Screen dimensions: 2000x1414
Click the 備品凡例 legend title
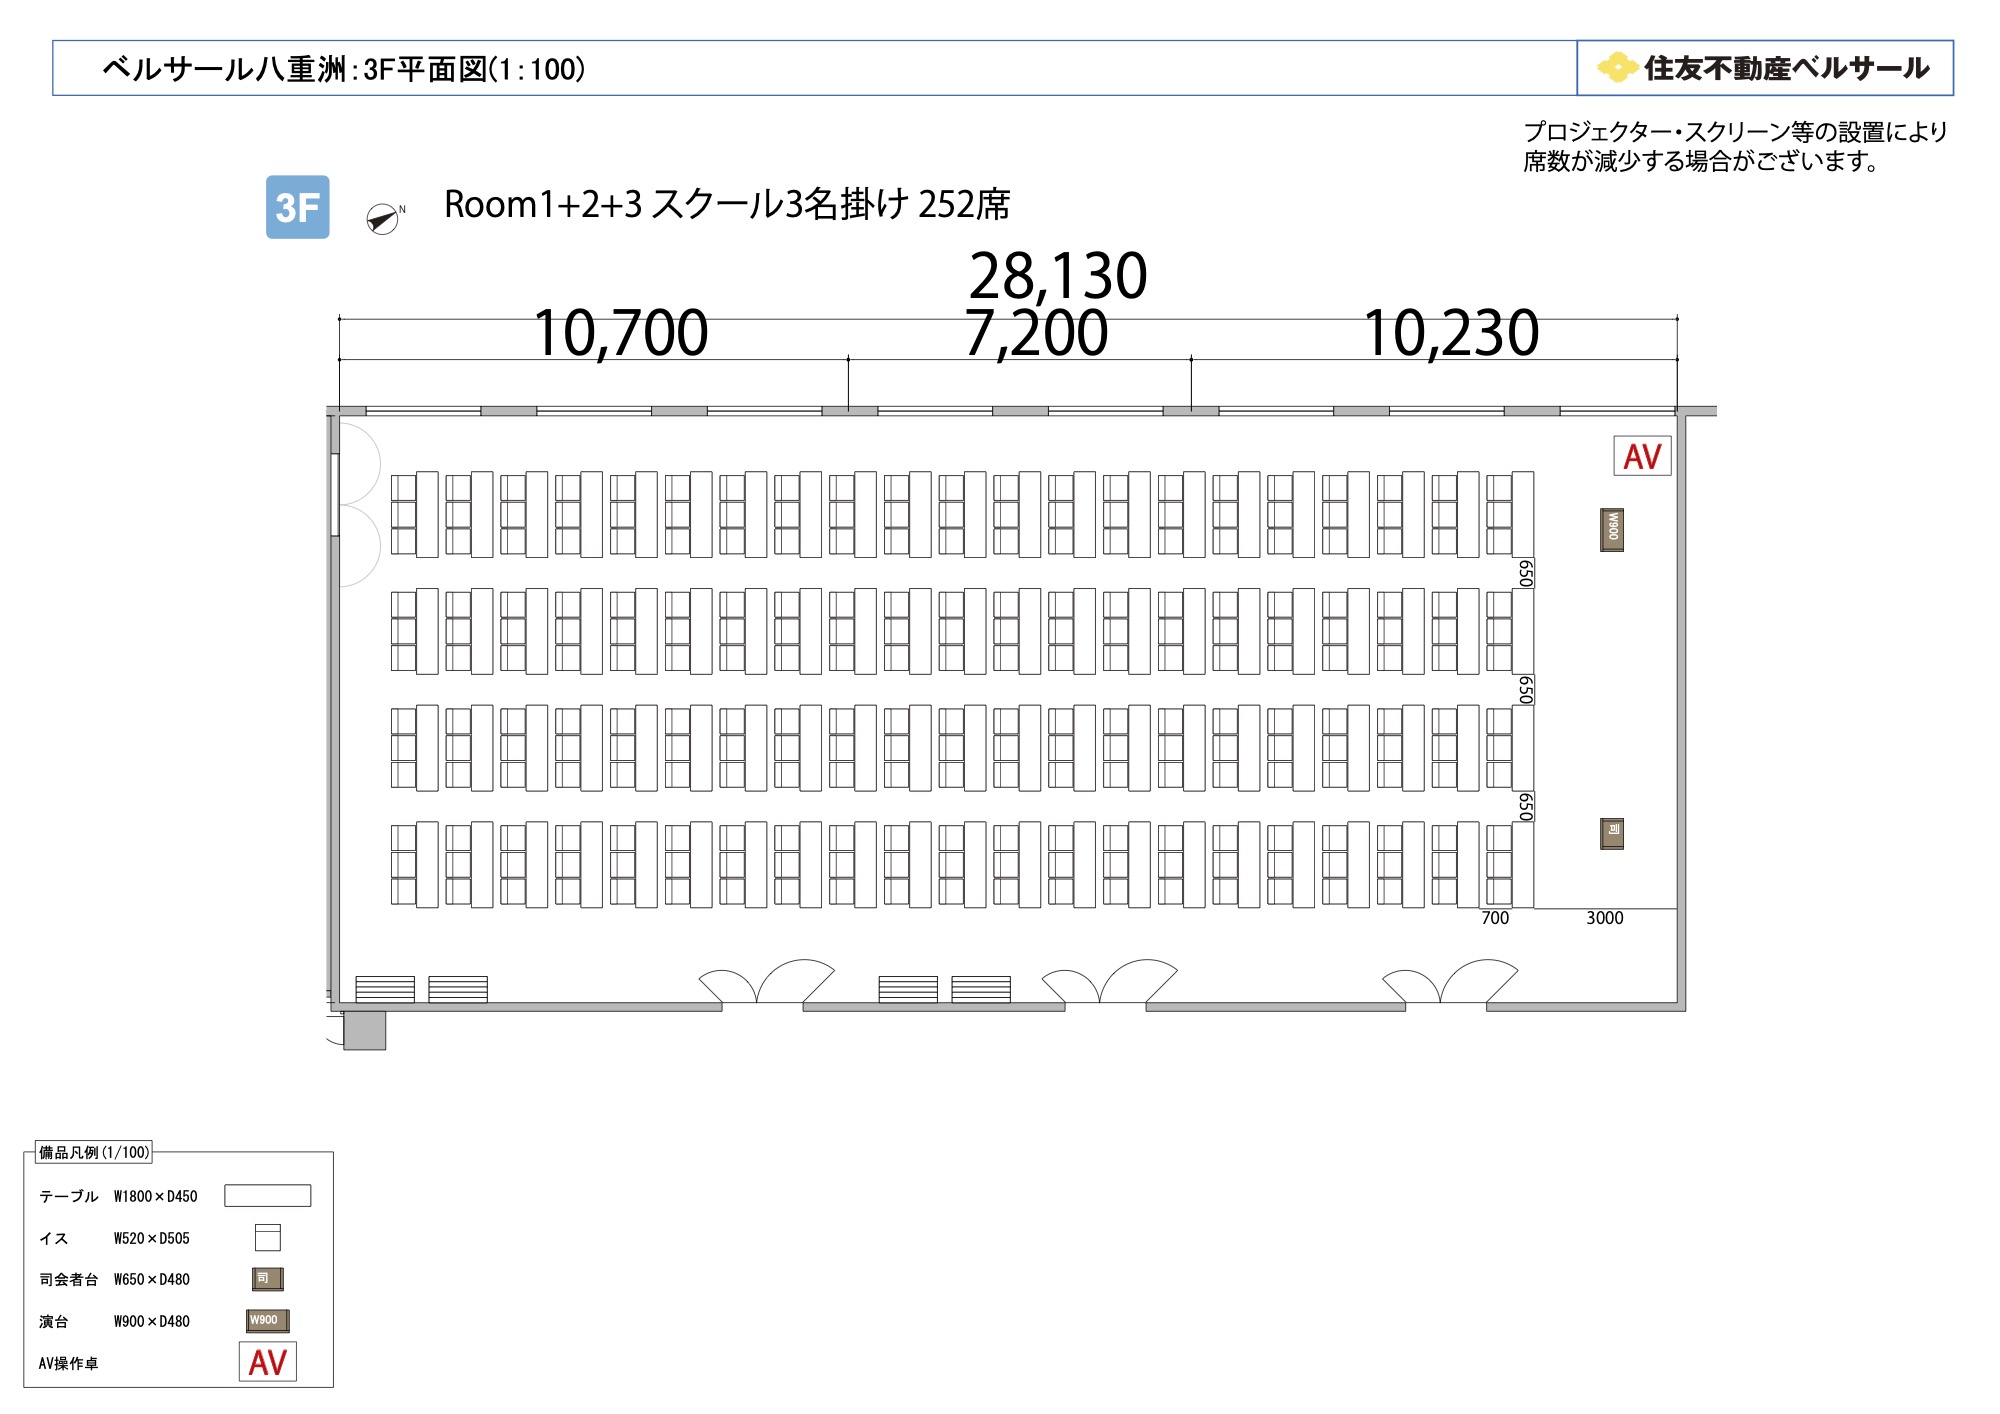coord(94,1152)
